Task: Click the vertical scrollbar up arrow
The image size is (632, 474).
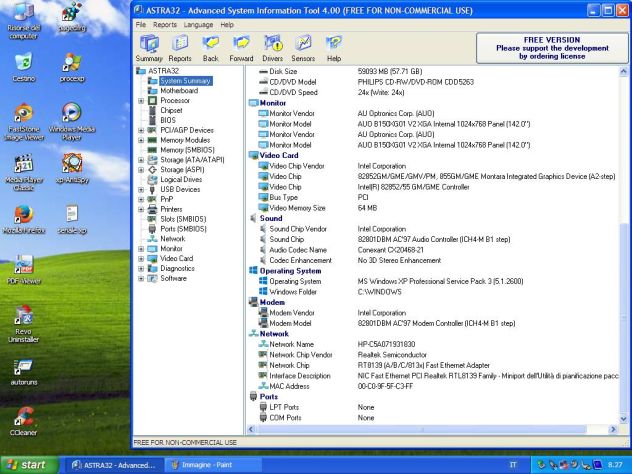Action: (623, 72)
